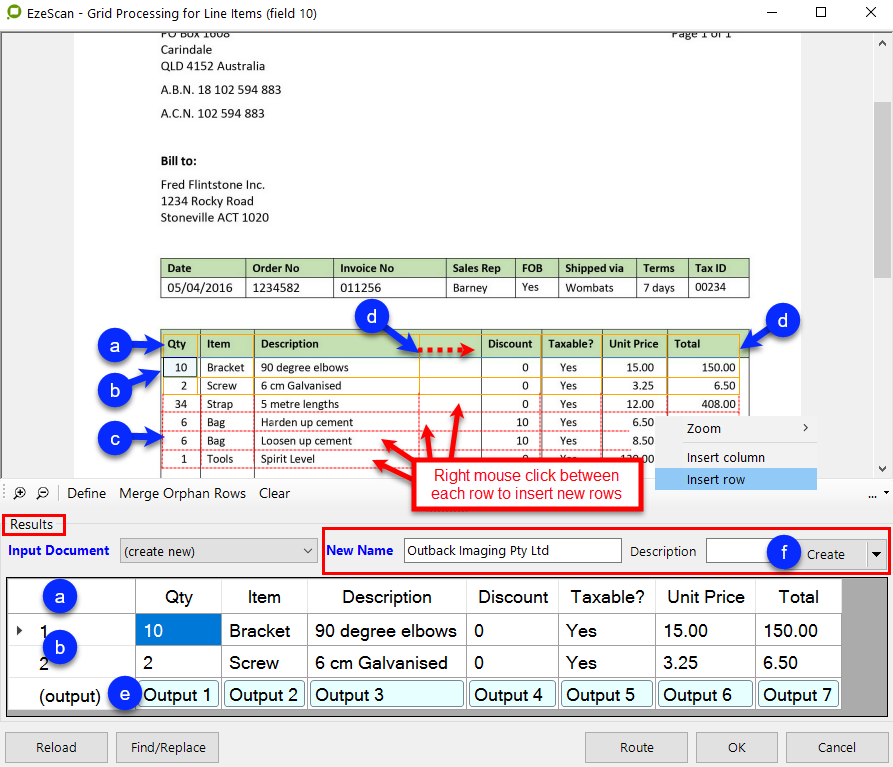Click the zoom in magnifier icon
This screenshot has height=767, width=893.
click(x=19, y=493)
